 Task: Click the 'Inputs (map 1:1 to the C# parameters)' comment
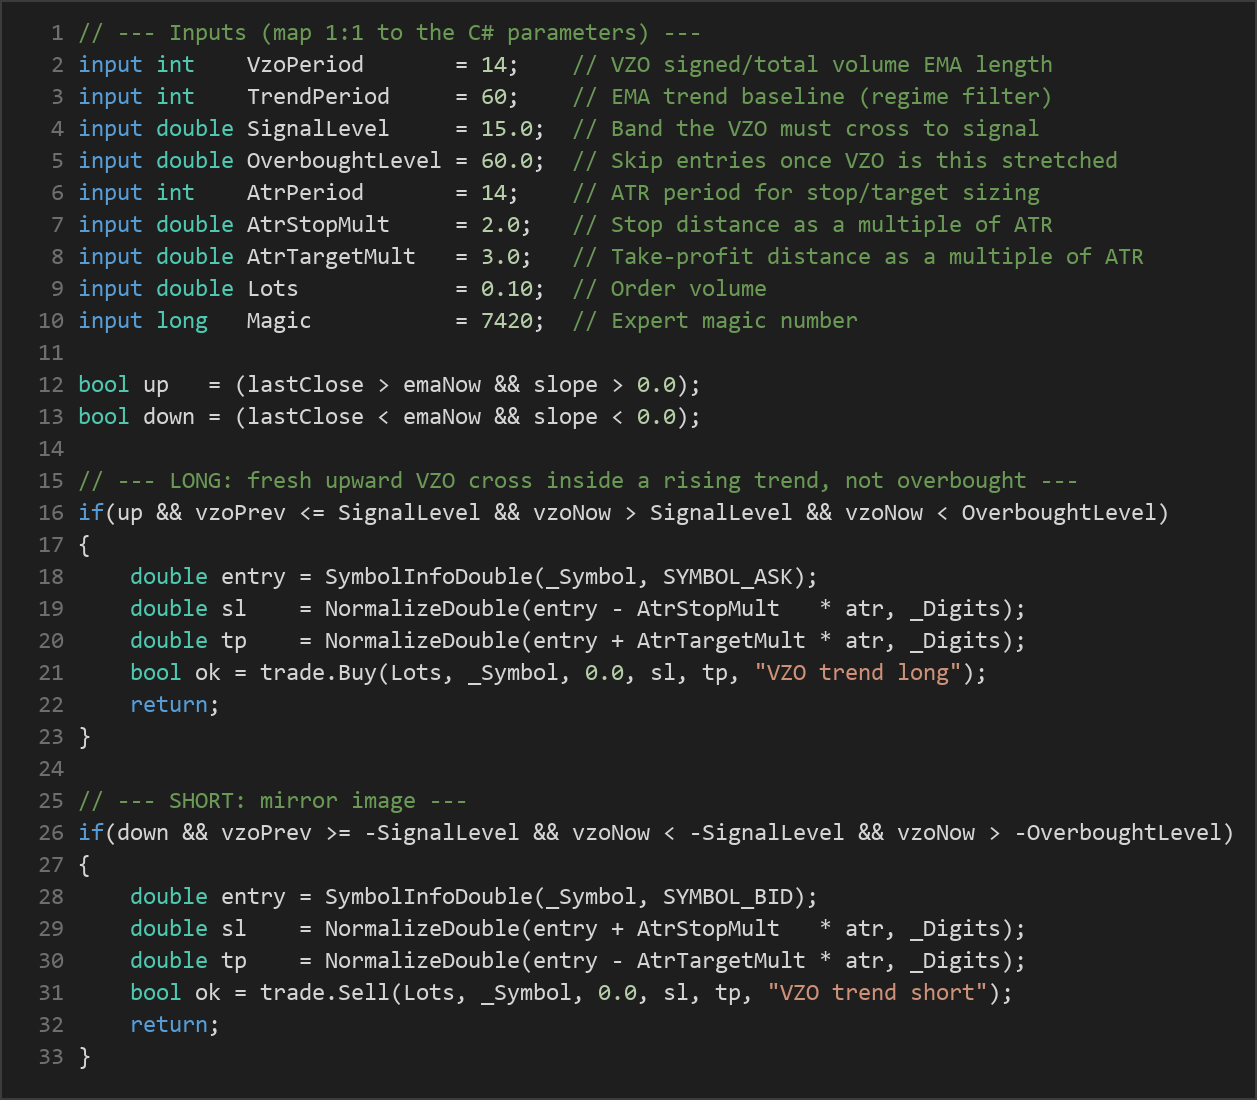click(409, 33)
